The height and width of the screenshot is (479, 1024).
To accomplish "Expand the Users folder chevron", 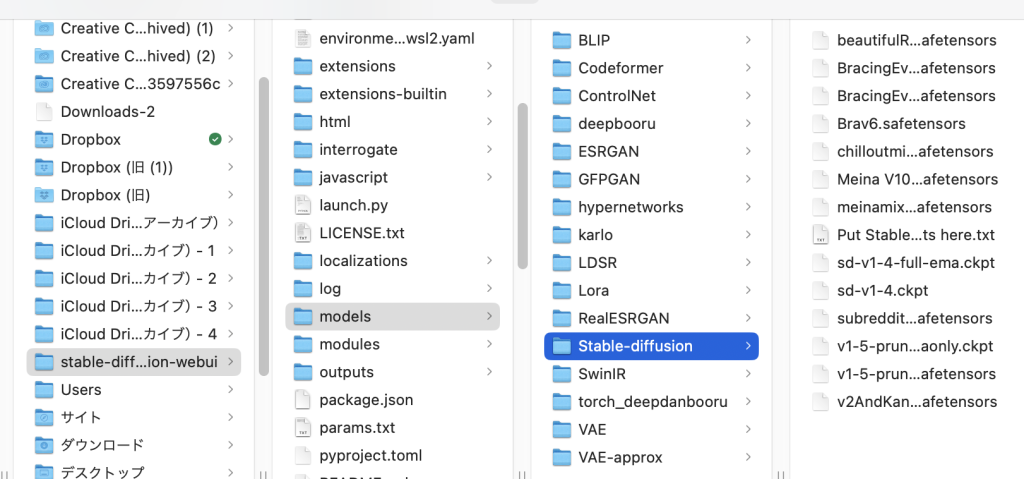I will (x=231, y=390).
